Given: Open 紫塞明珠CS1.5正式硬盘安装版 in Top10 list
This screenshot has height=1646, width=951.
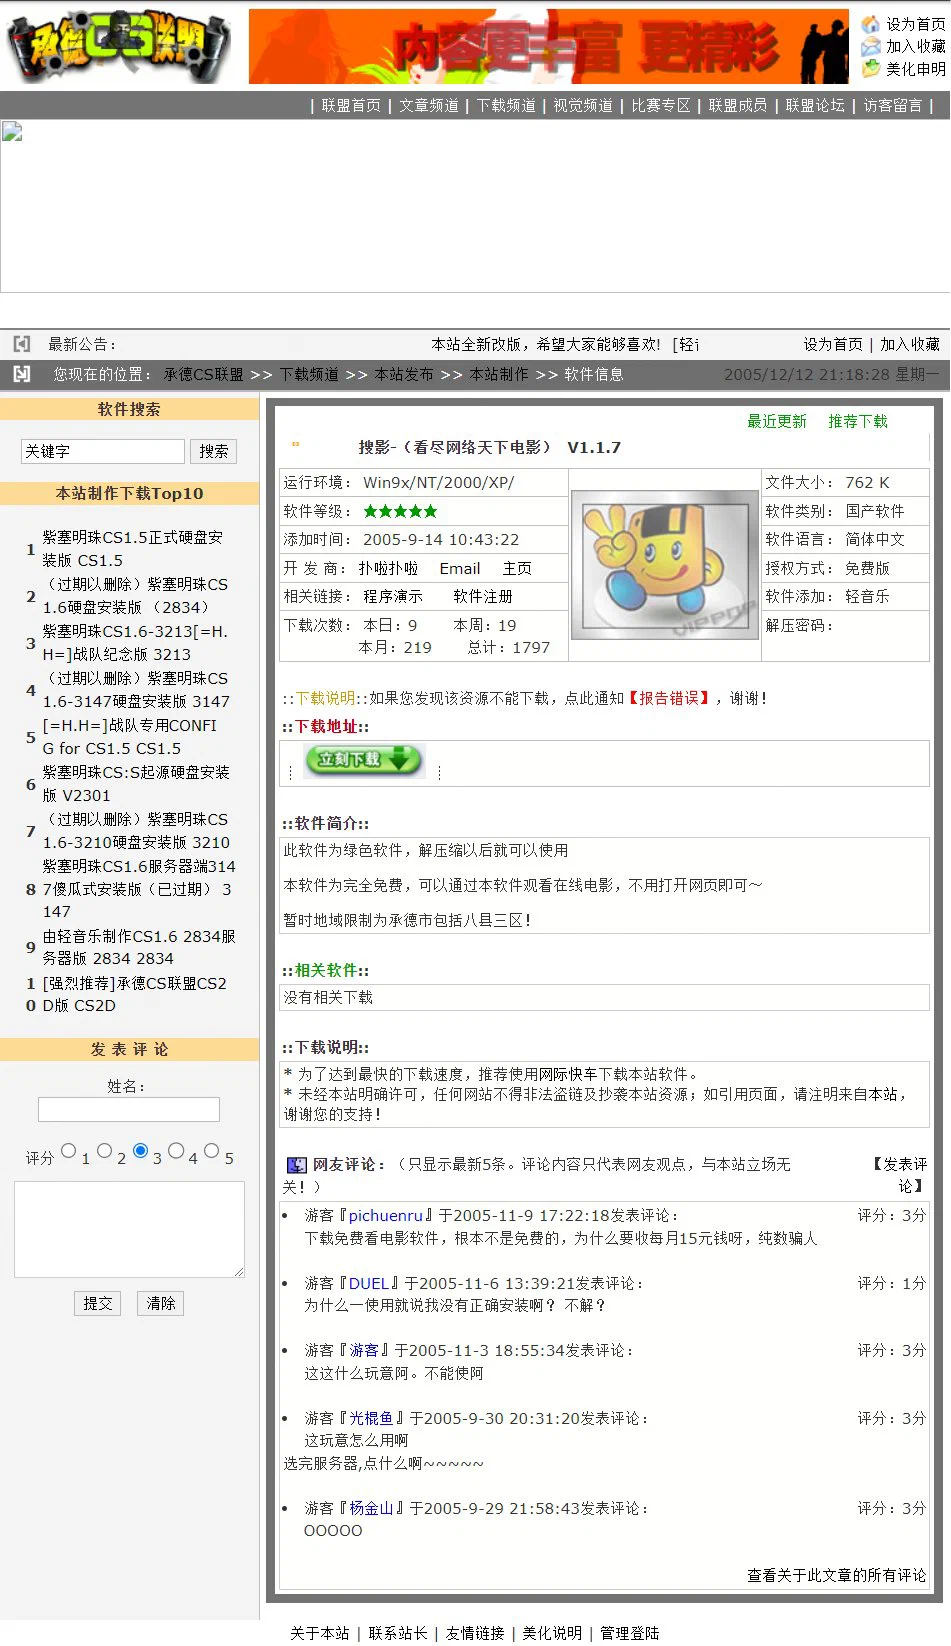Looking at the screenshot, I should pyautogui.click(x=132, y=549).
